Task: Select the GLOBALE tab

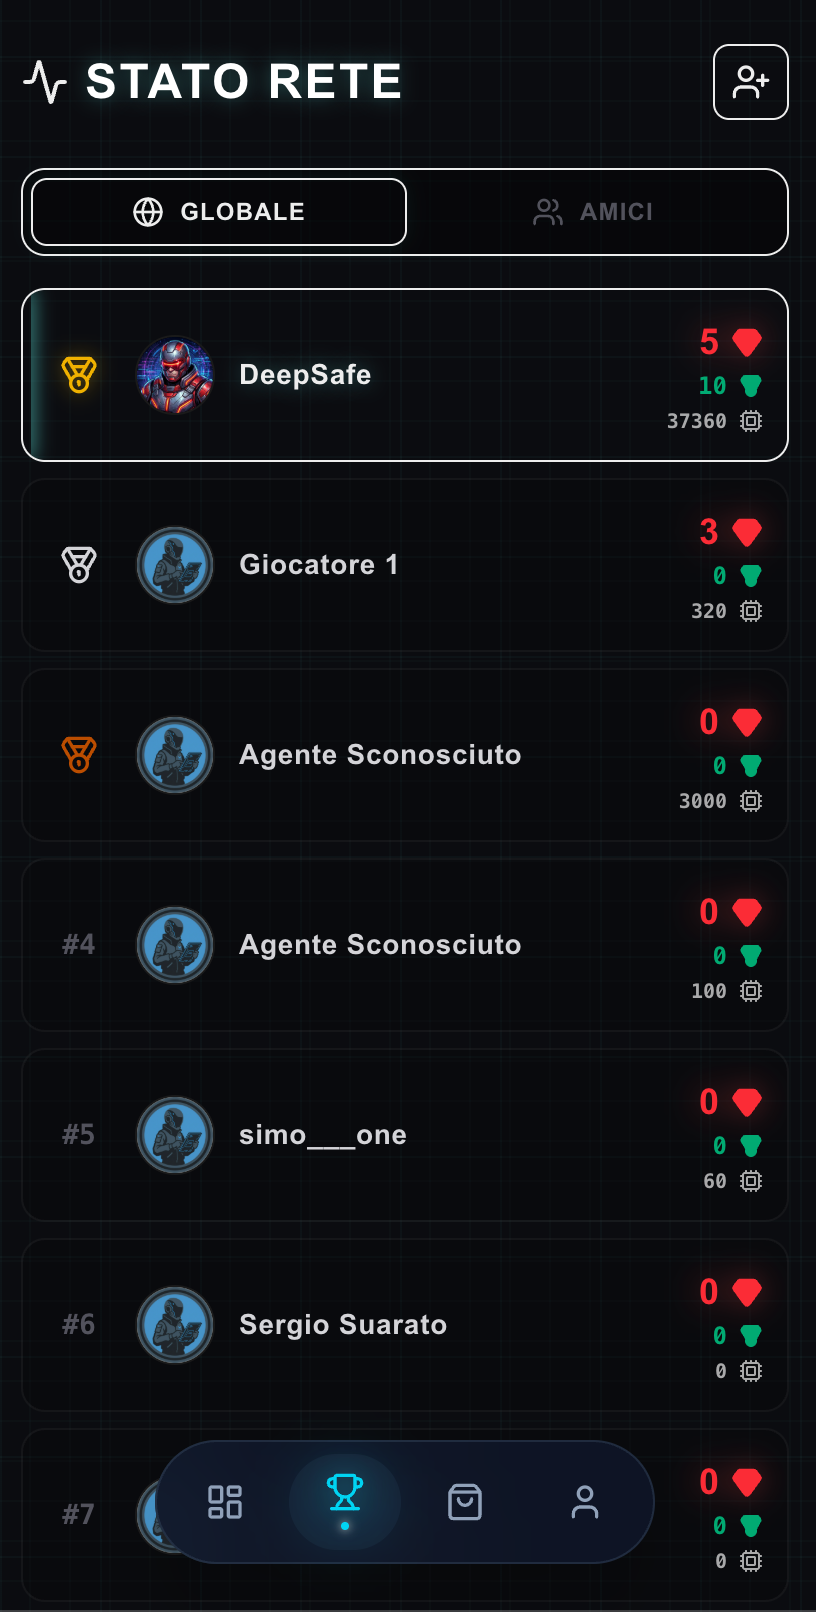Action: point(216,211)
